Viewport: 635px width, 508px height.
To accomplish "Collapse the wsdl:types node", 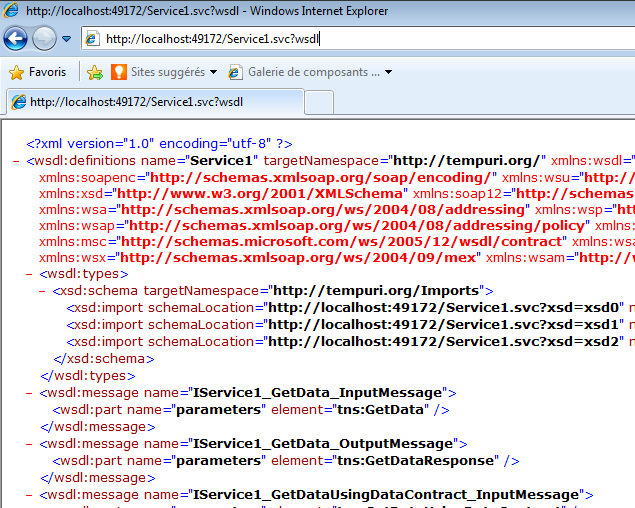I will coord(30,273).
